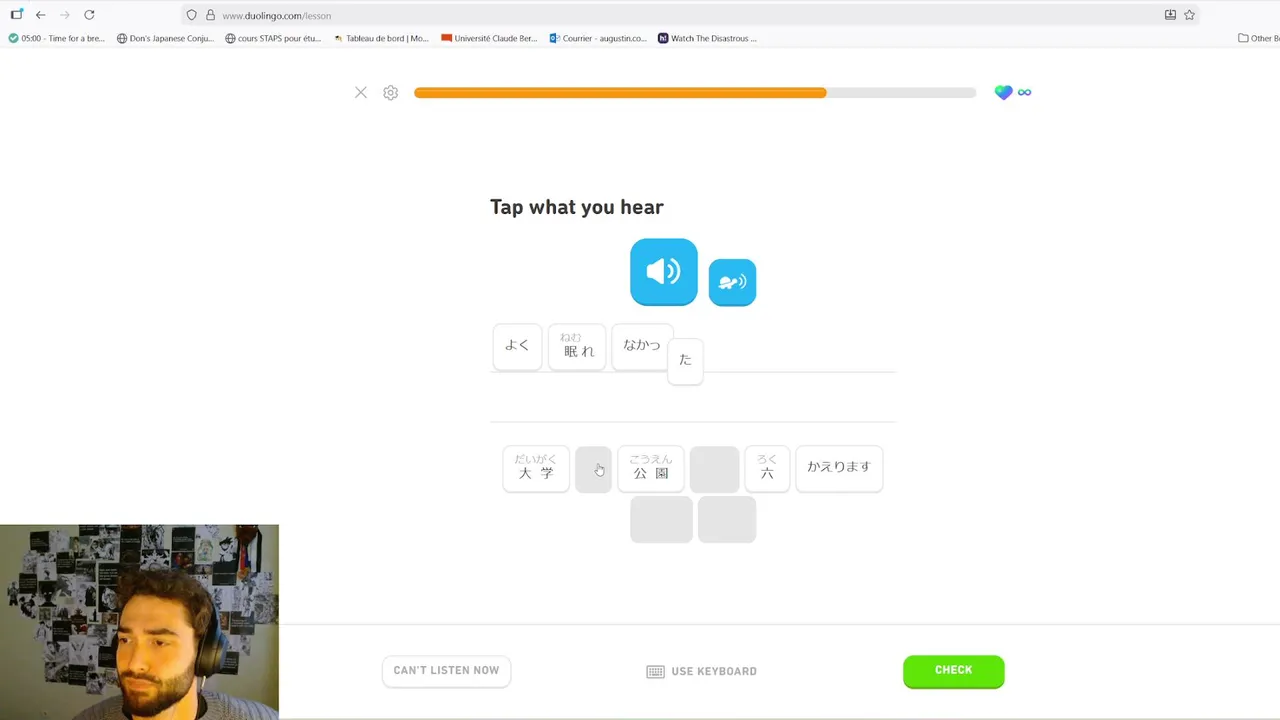Select the 公園 word tile
Image resolution: width=1280 pixels, height=720 pixels.
651,469
